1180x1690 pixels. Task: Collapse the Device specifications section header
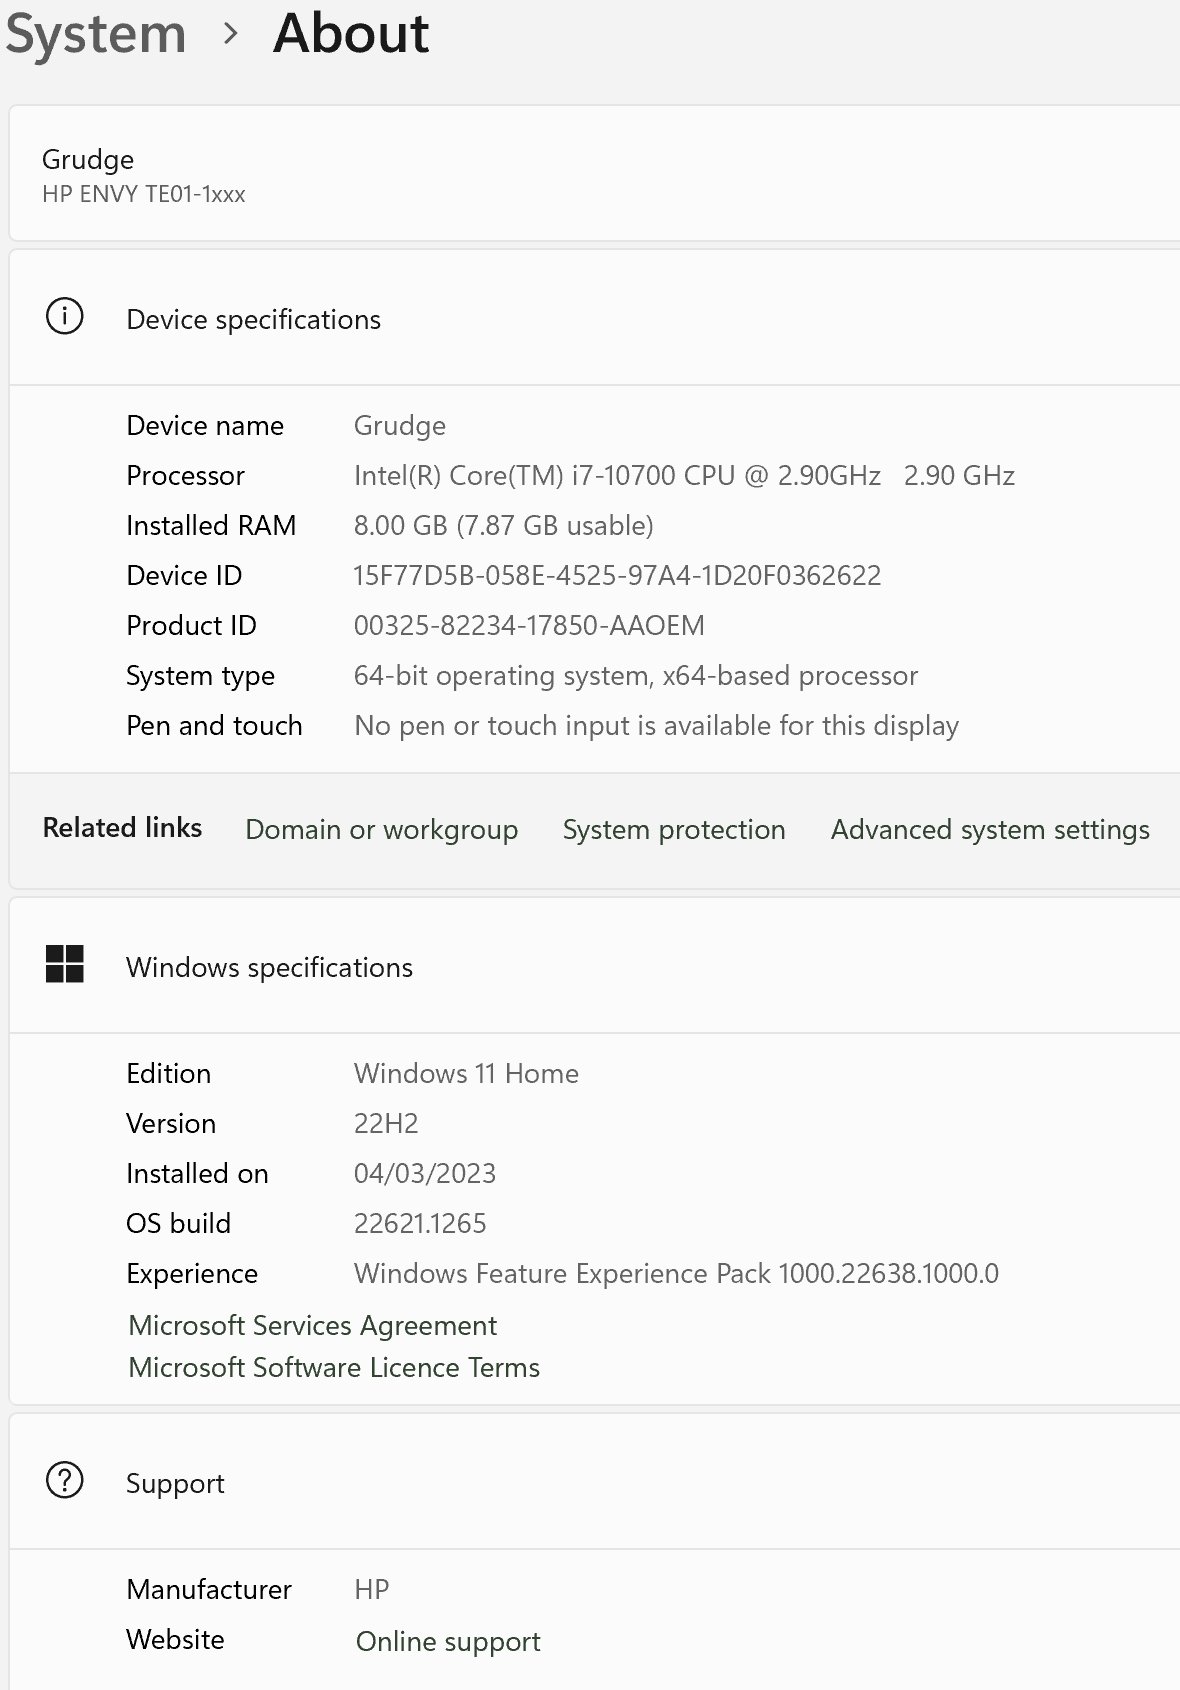(600, 319)
